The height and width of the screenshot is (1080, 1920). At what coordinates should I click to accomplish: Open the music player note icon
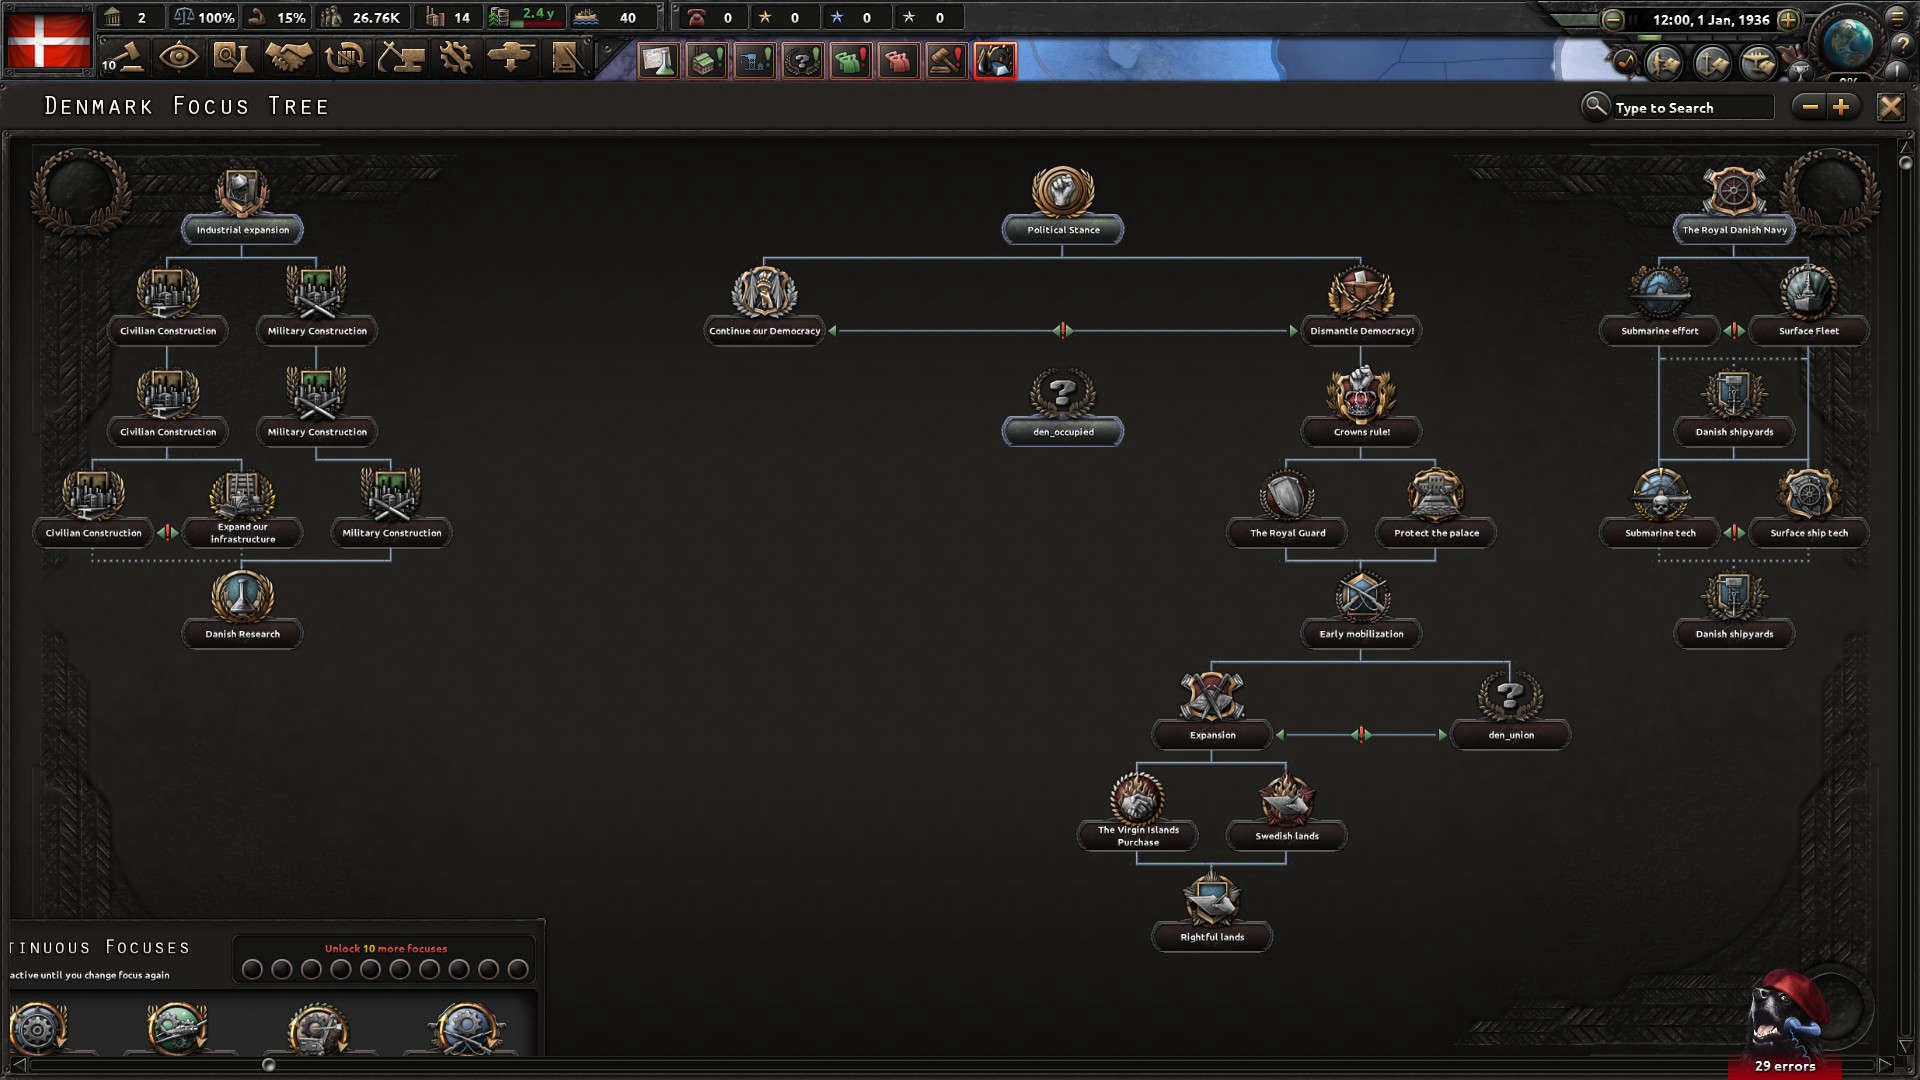click(1625, 62)
